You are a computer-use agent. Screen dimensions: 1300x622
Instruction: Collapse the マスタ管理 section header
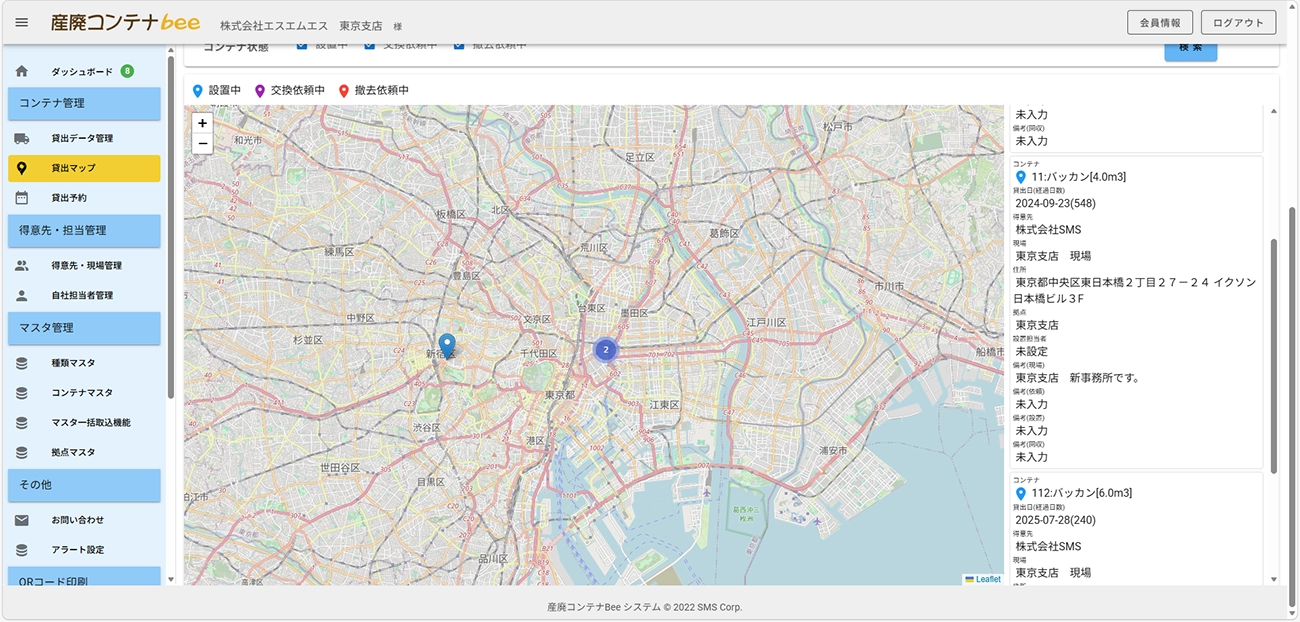click(x=84, y=328)
